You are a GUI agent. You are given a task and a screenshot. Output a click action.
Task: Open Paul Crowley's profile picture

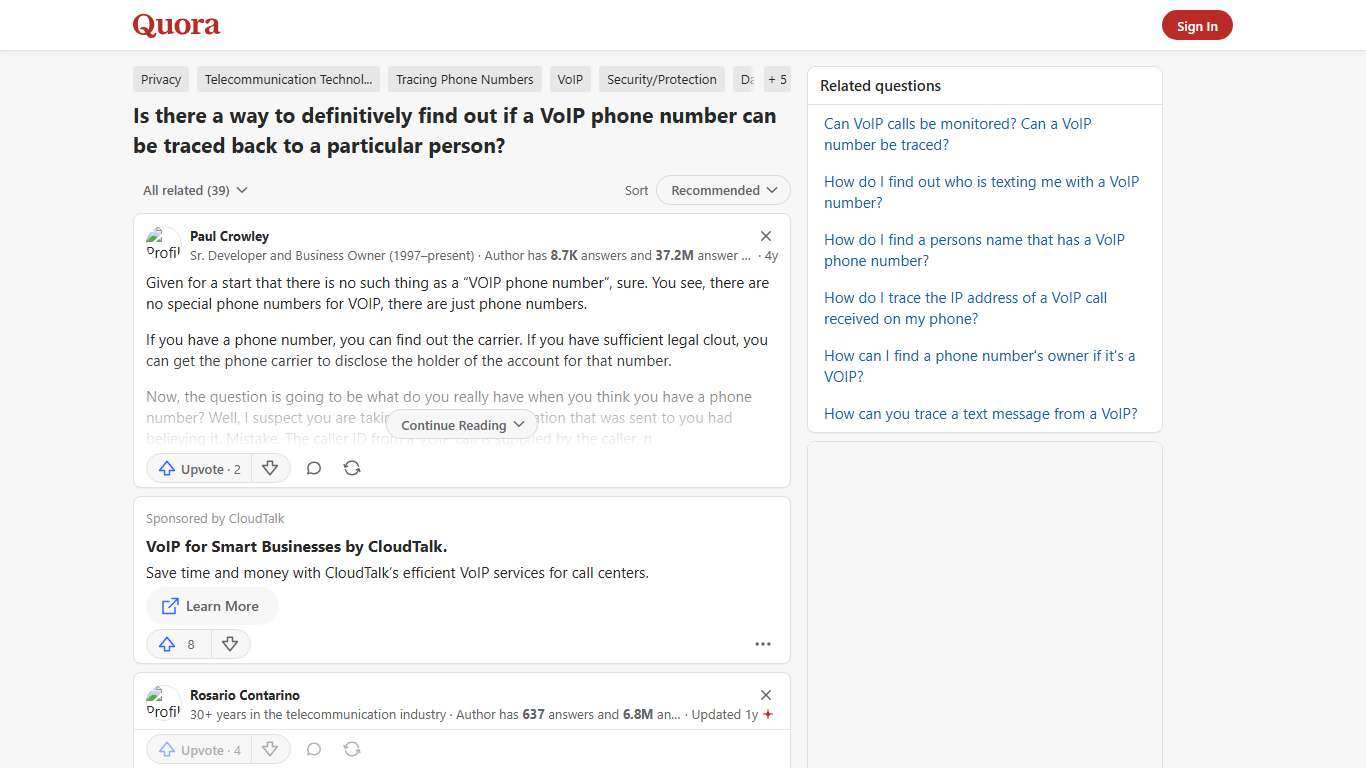point(164,243)
